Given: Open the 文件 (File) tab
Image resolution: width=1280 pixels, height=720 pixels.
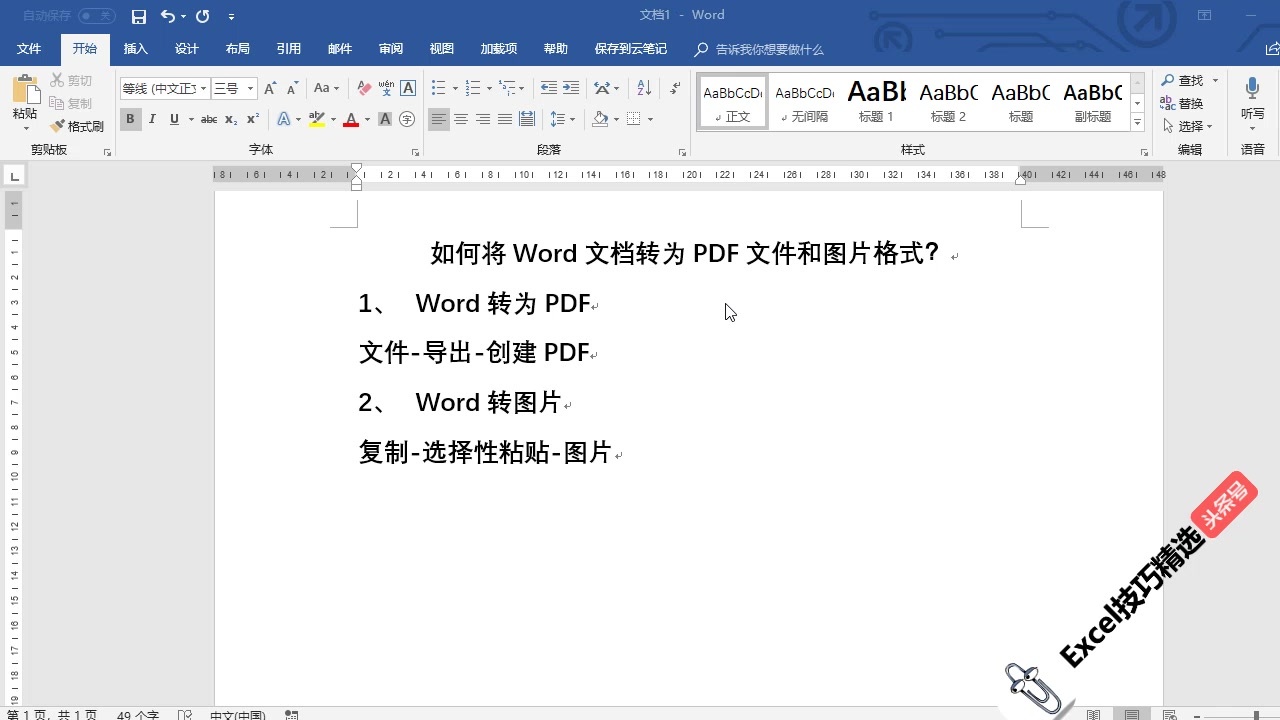Looking at the screenshot, I should pos(29,49).
